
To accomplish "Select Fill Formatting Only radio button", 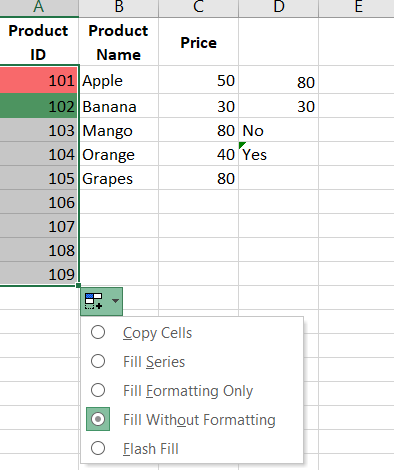I will click(x=98, y=390).
